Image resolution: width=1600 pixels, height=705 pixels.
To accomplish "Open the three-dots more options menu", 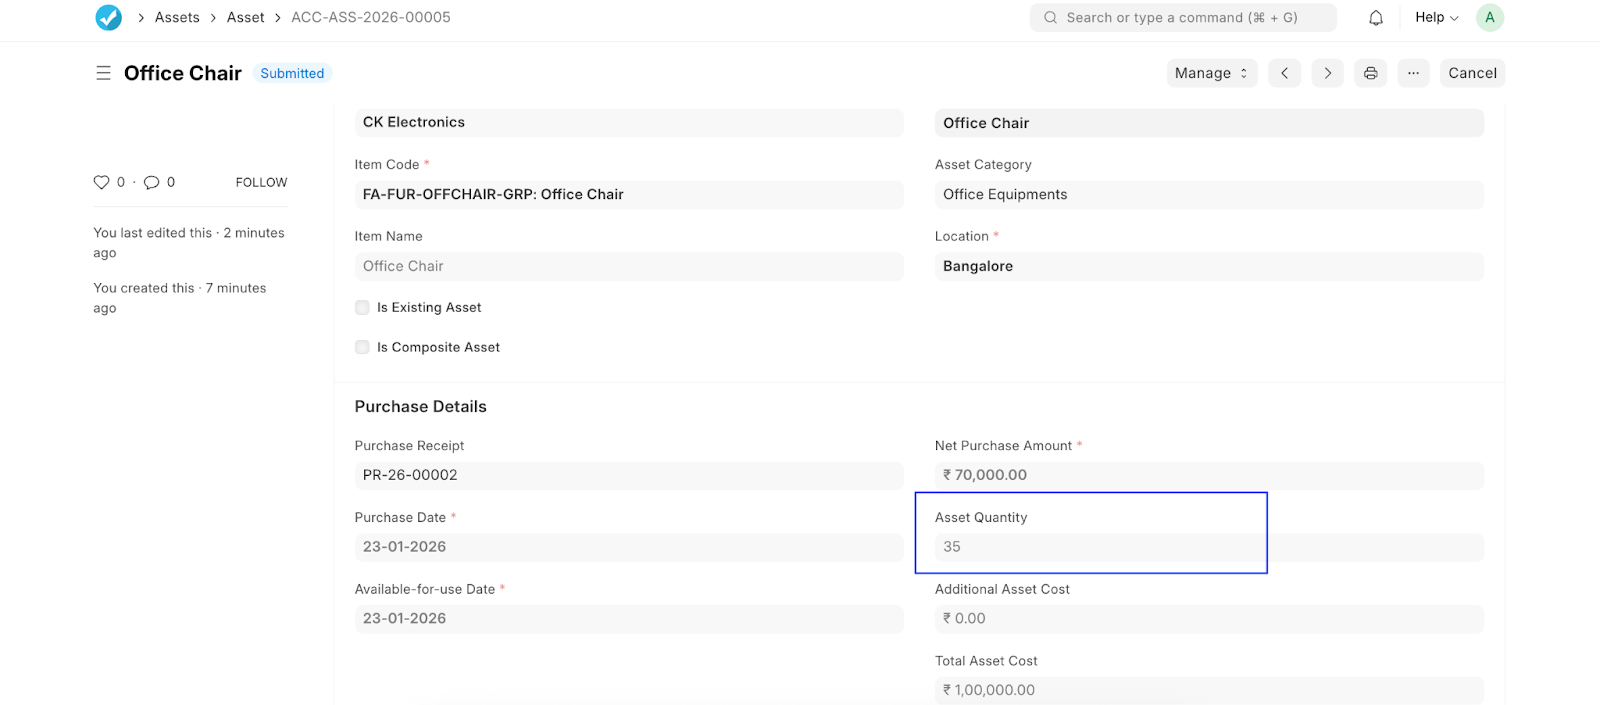I will [1413, 73].
